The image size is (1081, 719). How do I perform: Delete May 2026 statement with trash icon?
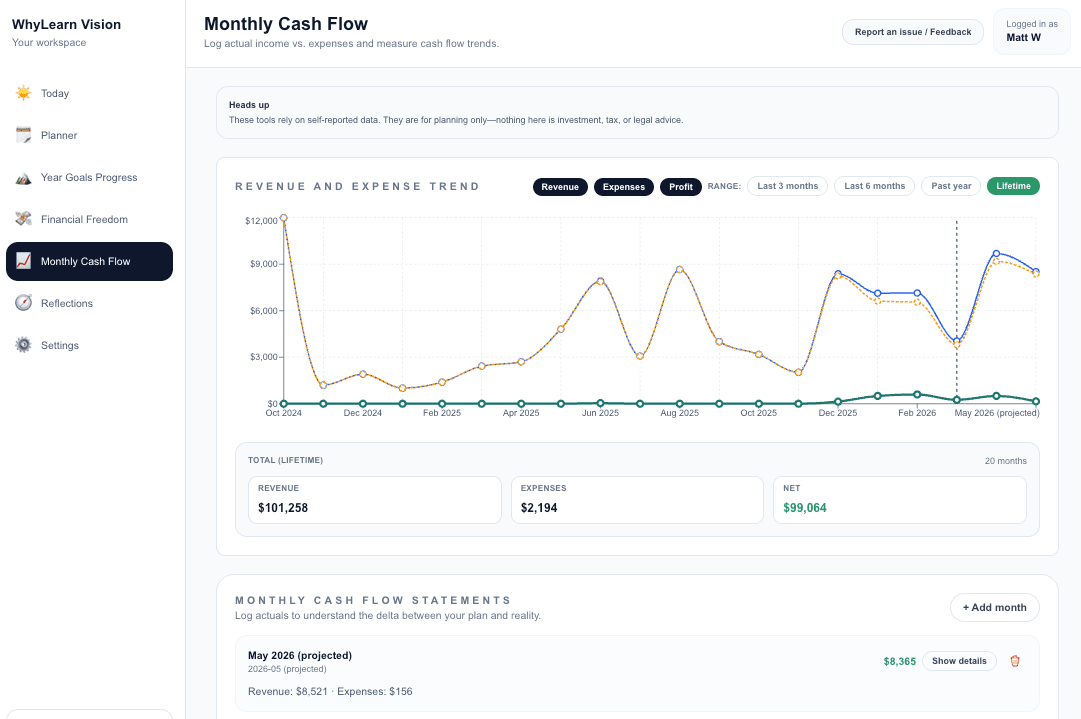pyautogui.click(x=1015, y=661)
